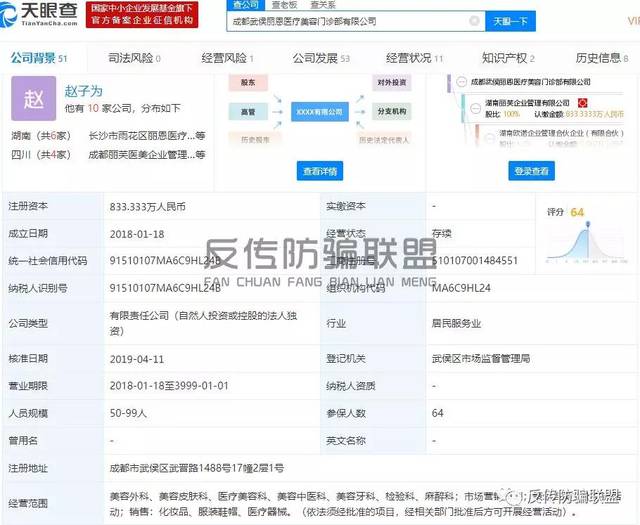Click the 股东 node in relationship diagram
This screenshot has height=525, width=640.
pyautogui.click(x=248, y=82)
